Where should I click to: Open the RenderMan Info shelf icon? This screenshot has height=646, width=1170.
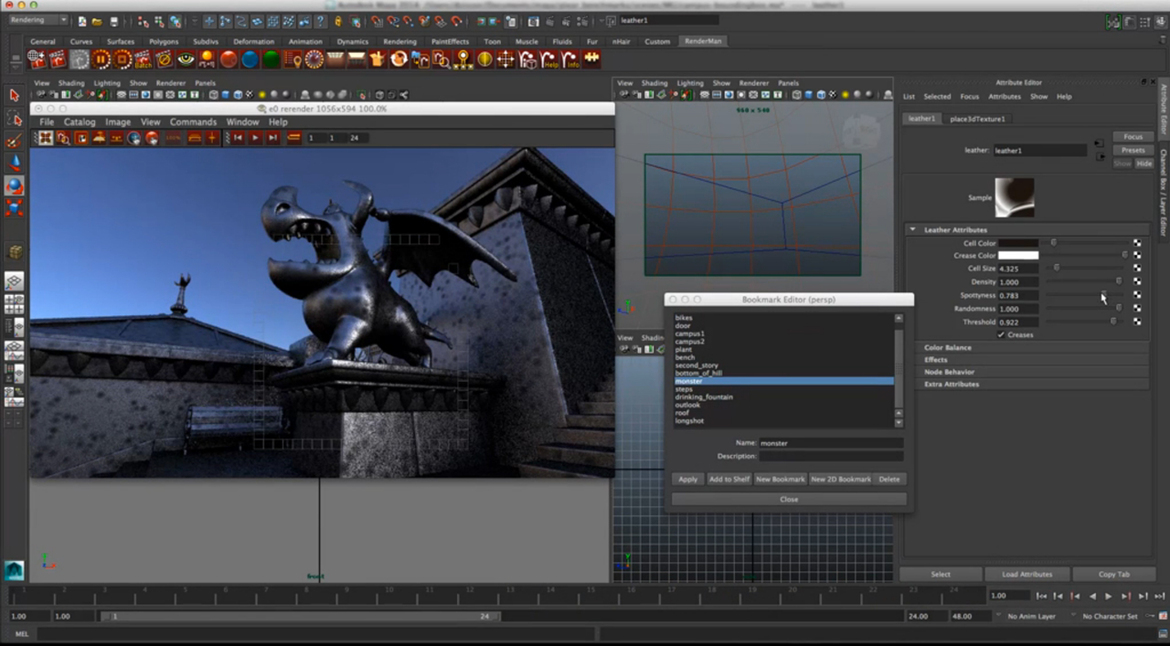pyautogui.click(x=571, y=59)
